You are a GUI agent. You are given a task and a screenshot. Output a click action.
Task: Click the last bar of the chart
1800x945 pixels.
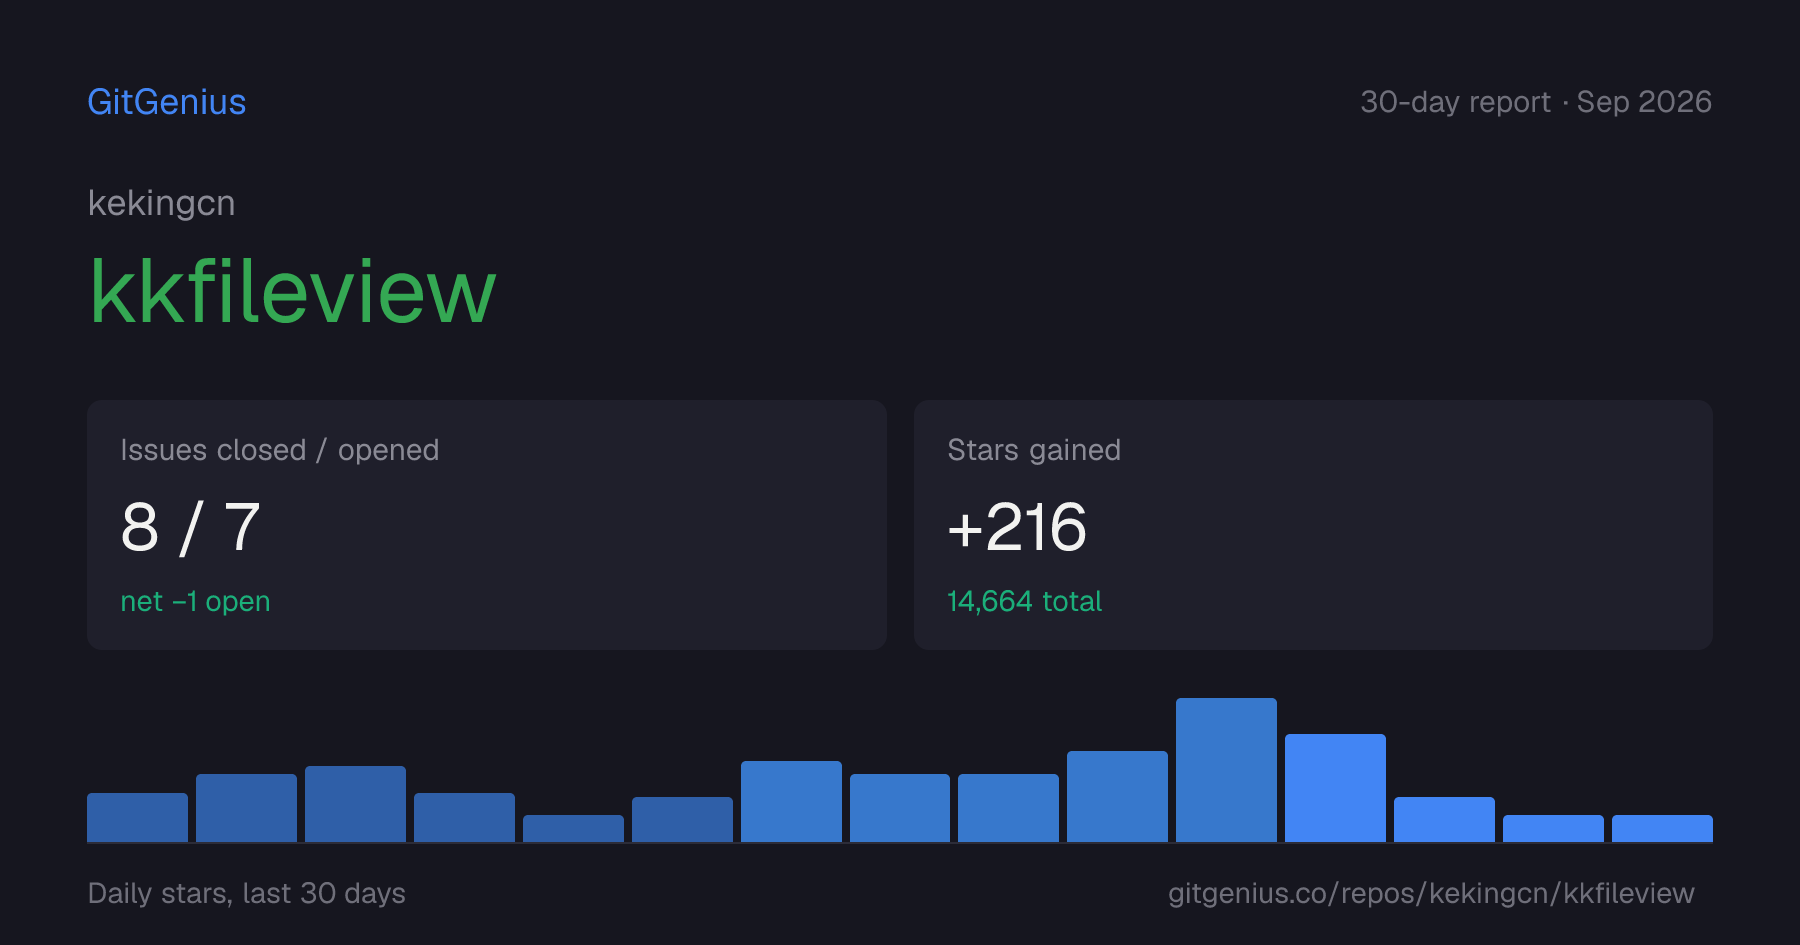pyautogui.click(x=1662, y=828)
